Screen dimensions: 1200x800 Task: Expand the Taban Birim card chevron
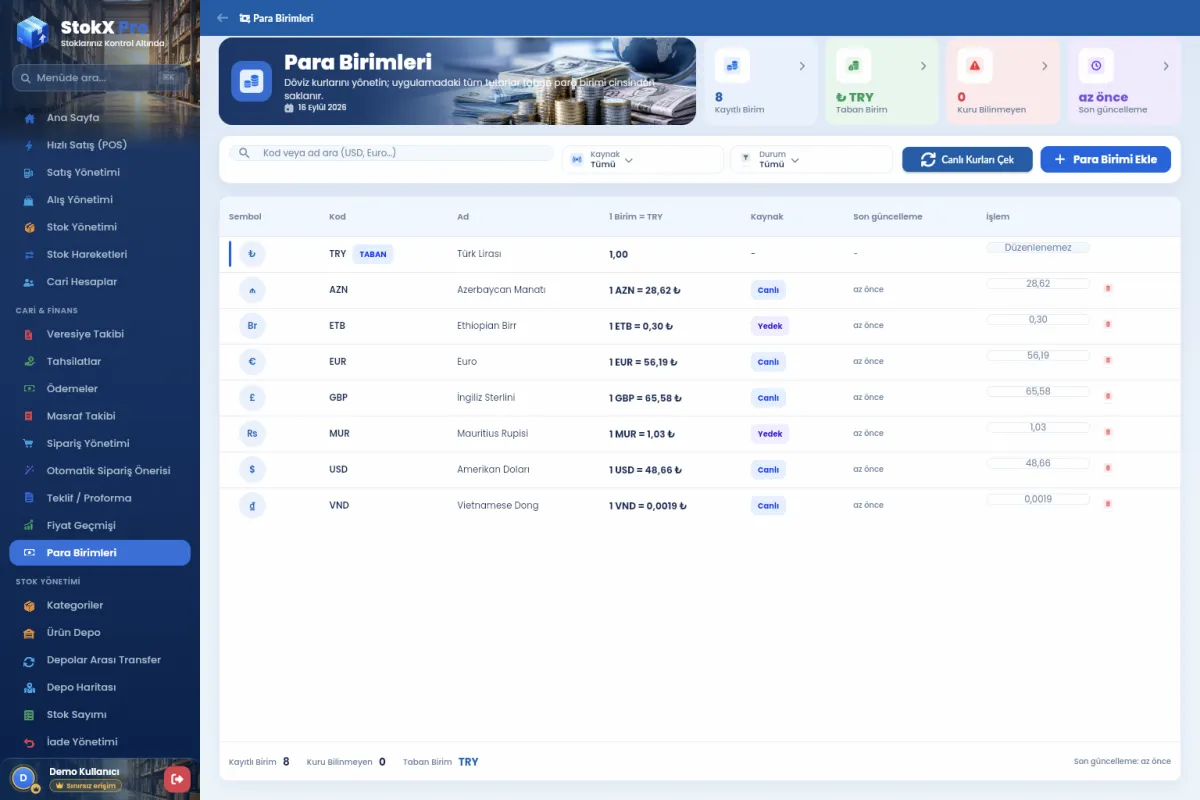pyautogui.click(x=923, y=66)
